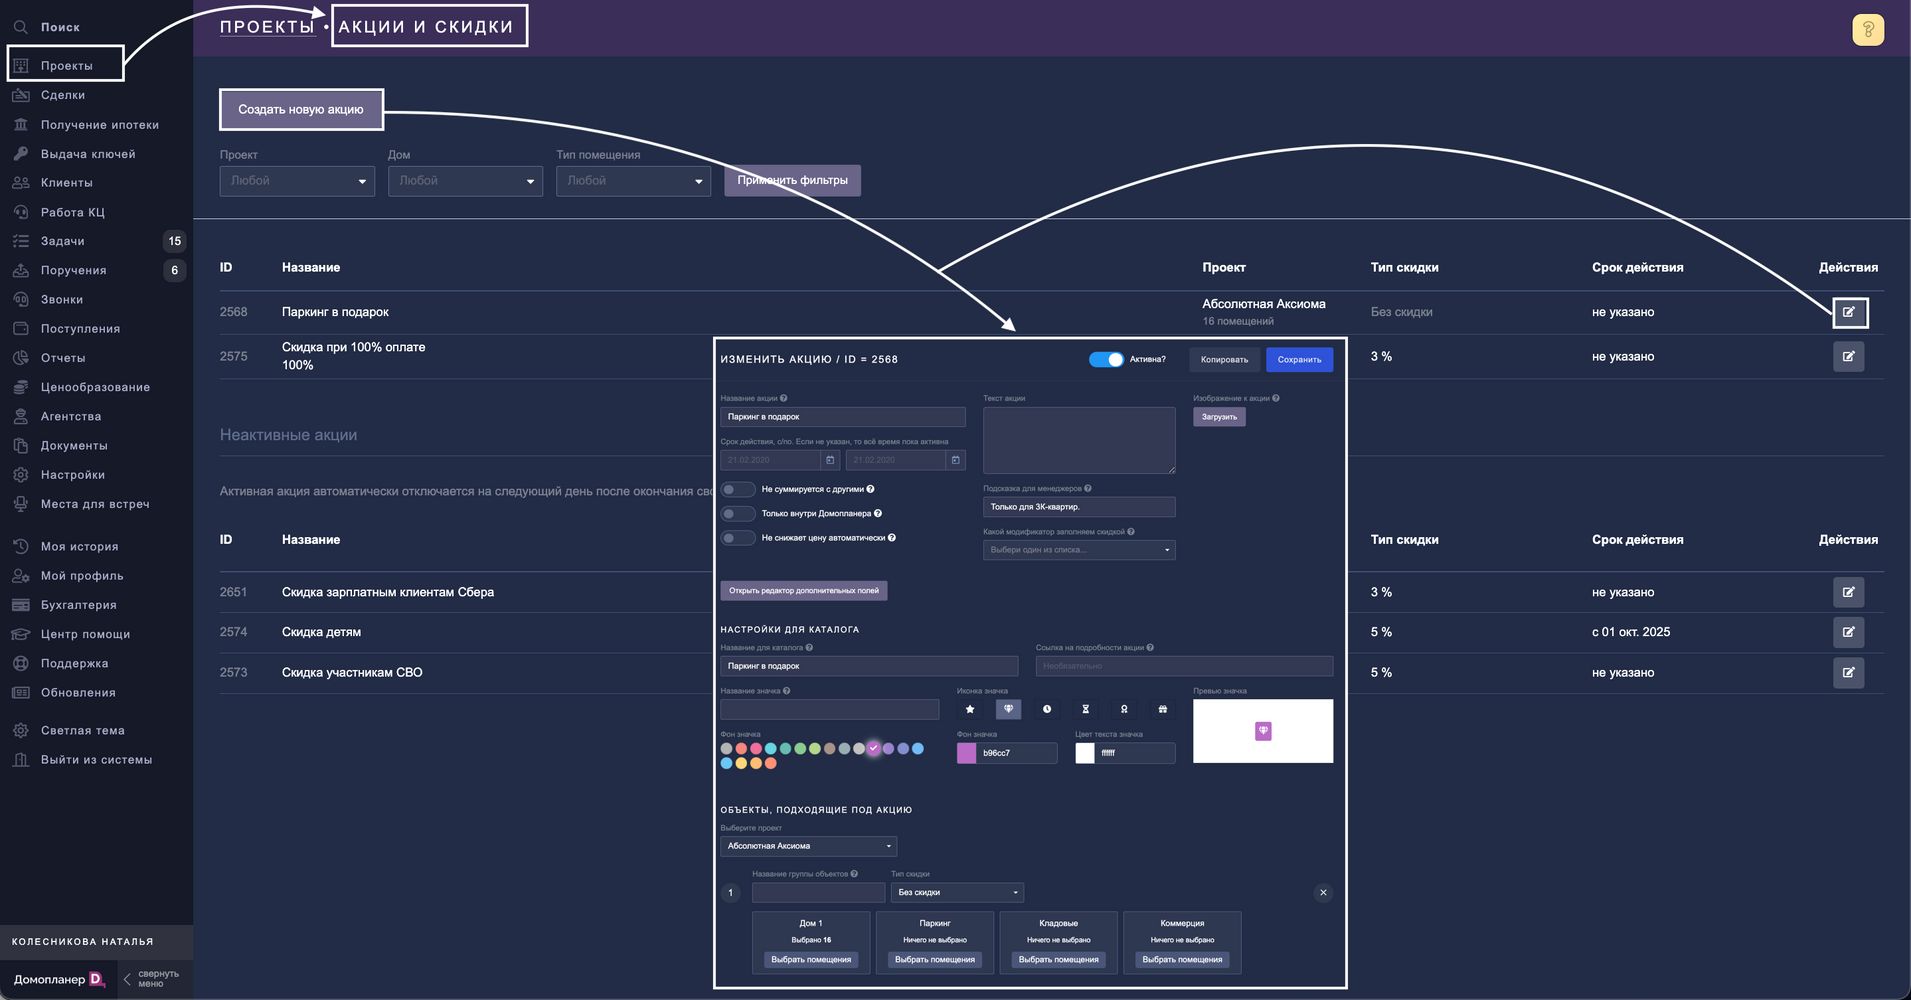The image size is (1911, 1000).
Task: Remove object group 1 with X icon
Action: click(x=1322, y=893)
